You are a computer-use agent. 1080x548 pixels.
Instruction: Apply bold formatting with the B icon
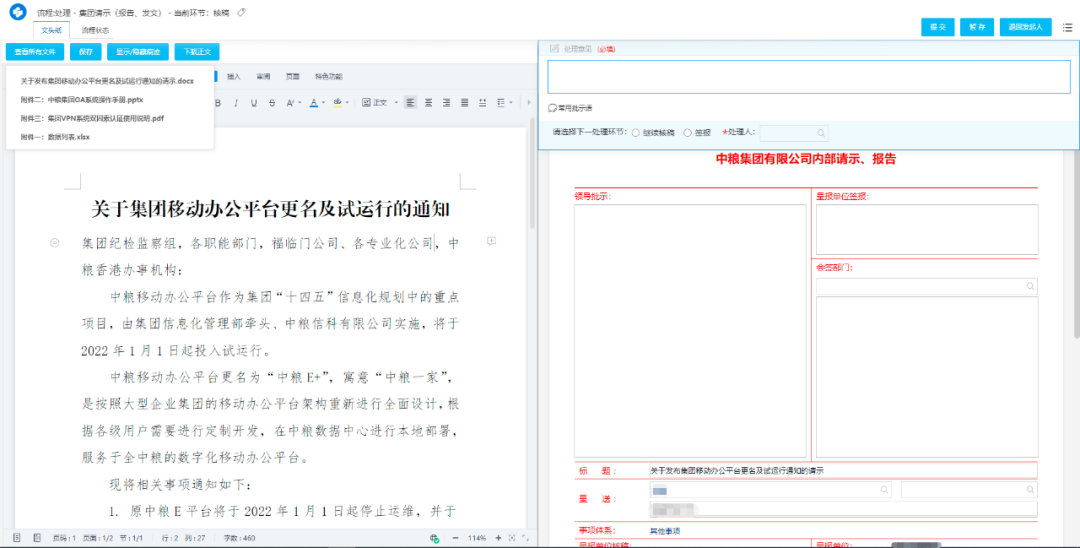click(x=218, y=103)
